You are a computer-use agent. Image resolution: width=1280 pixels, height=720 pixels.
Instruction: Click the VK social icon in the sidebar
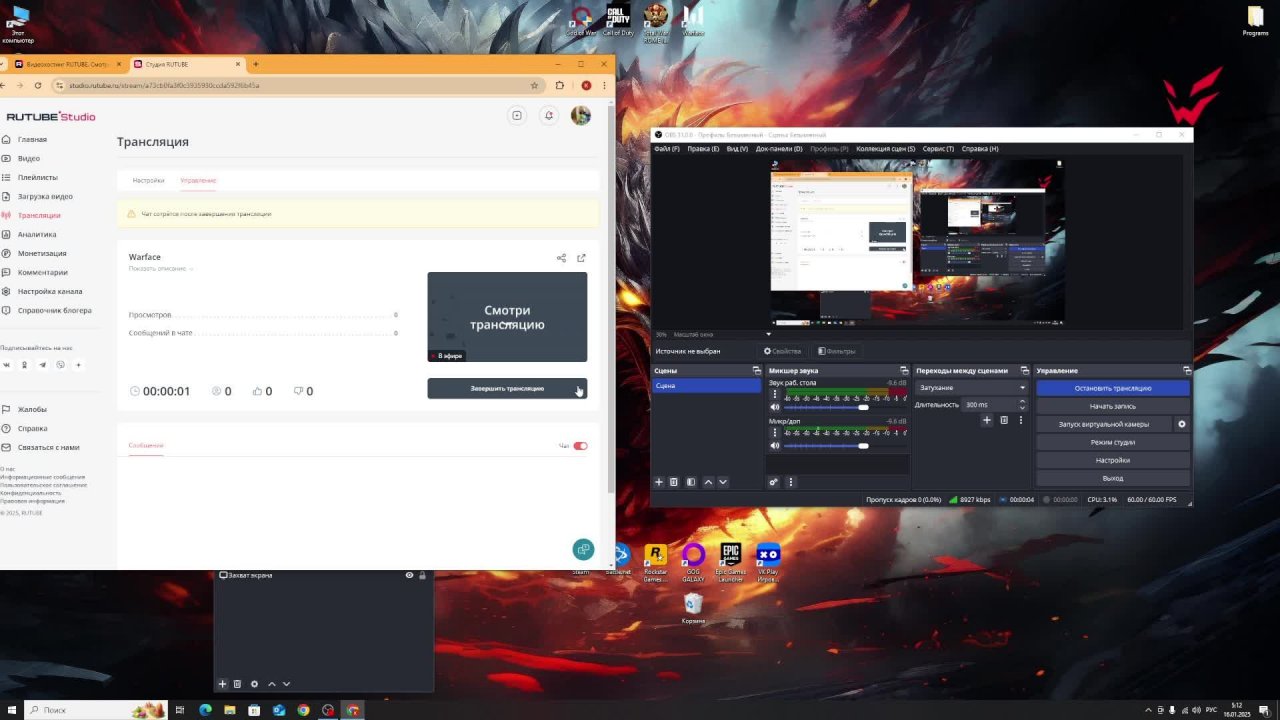(x=6, y=365)
